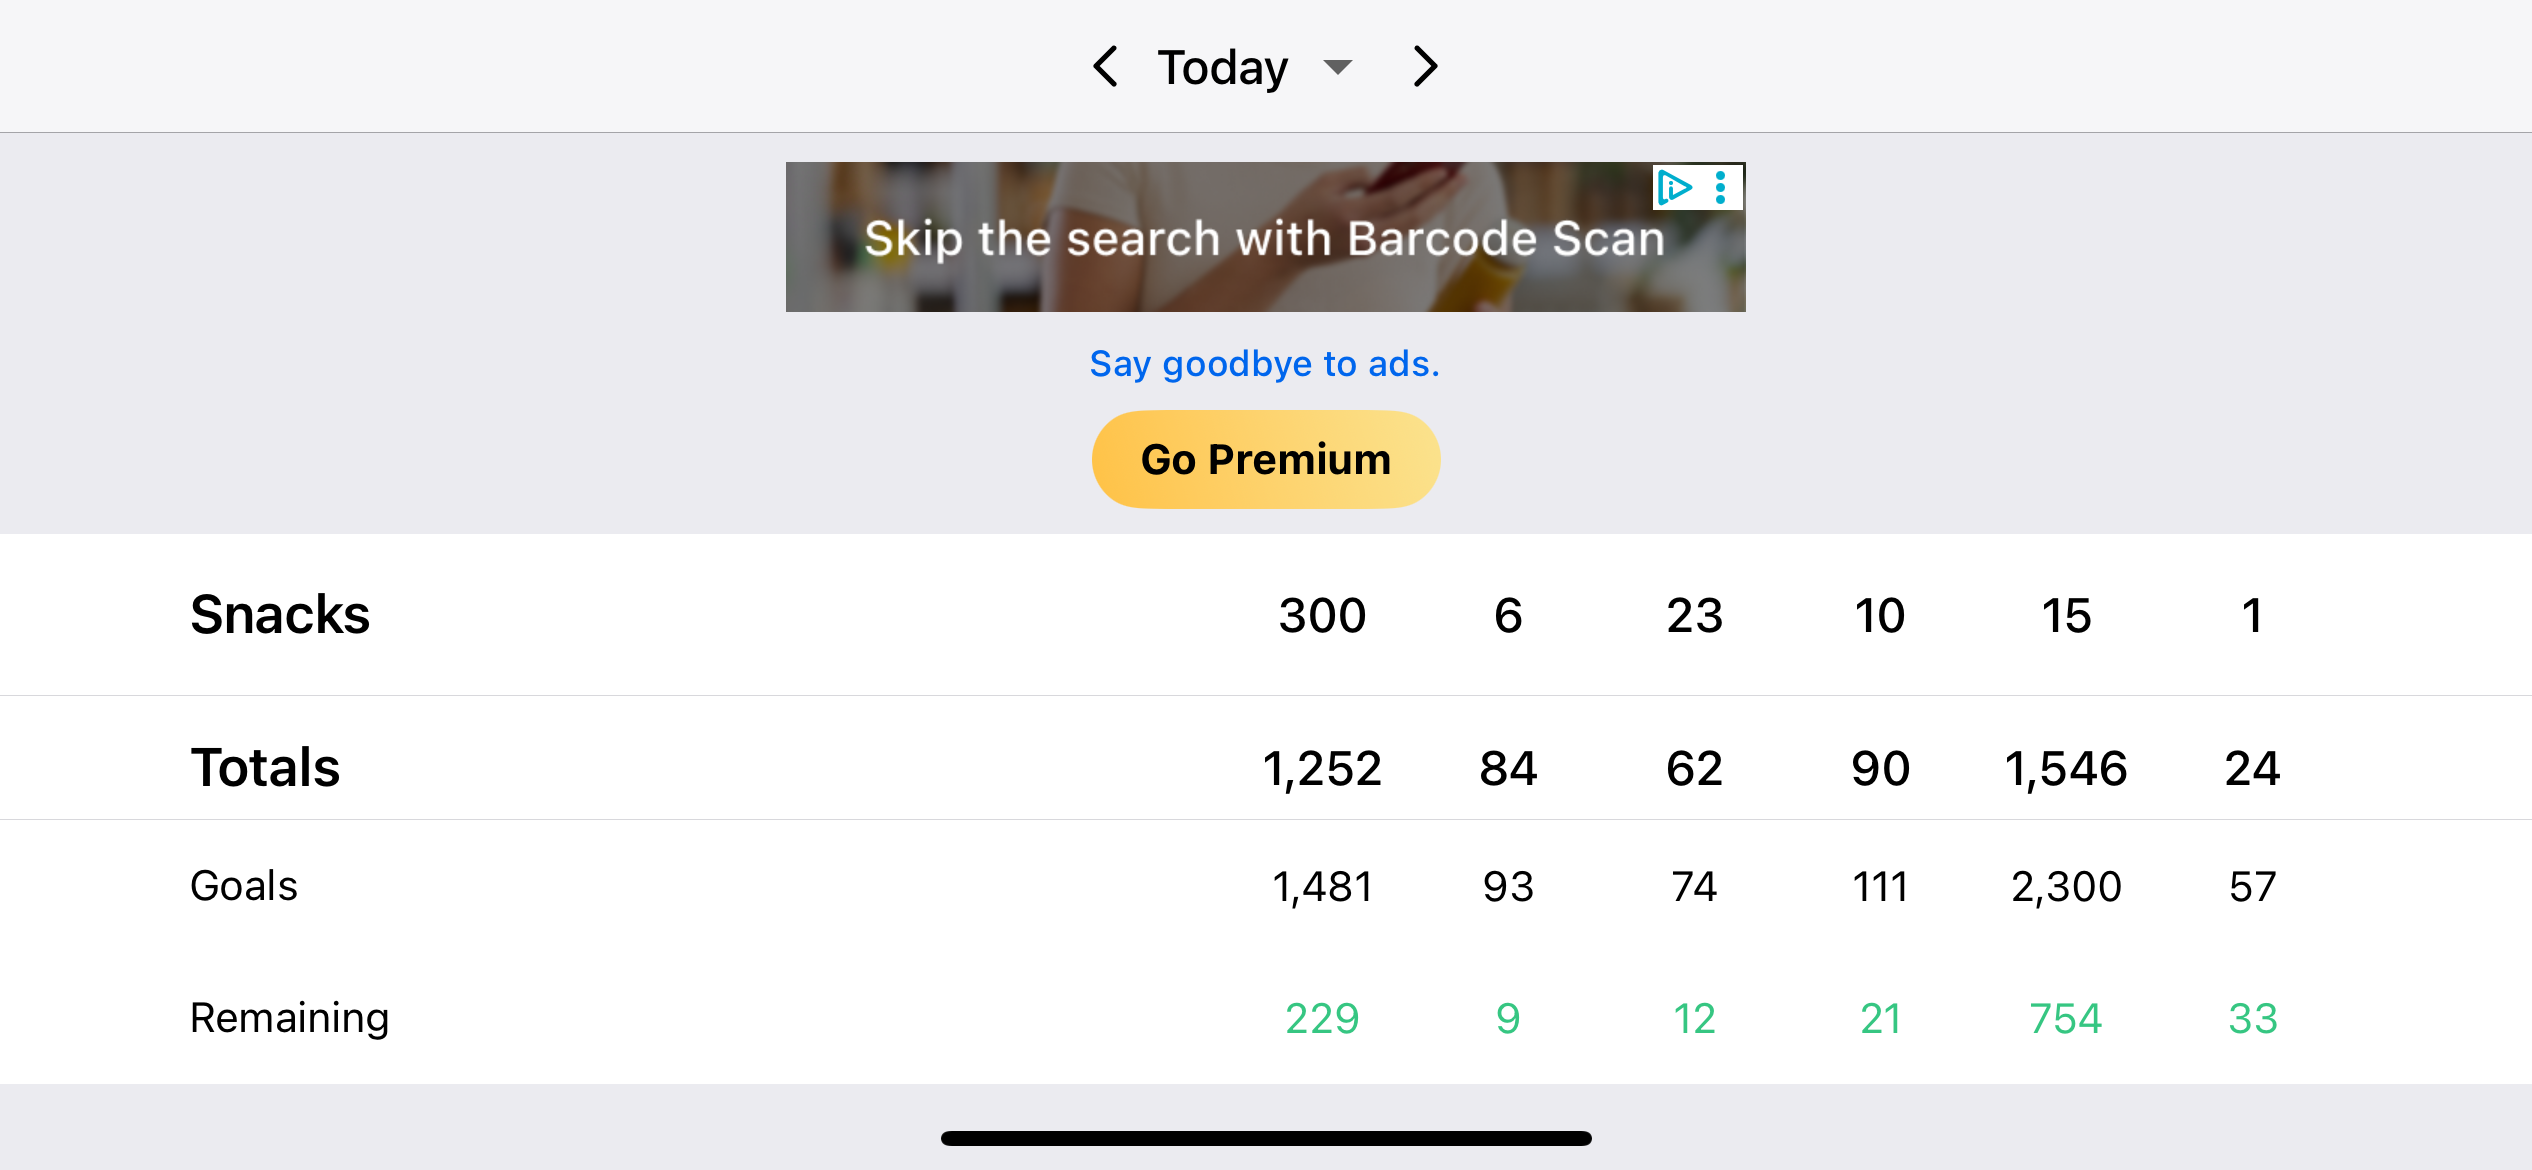
Task: Tap total calories value 1,252
Action: tap(1322, 769)
